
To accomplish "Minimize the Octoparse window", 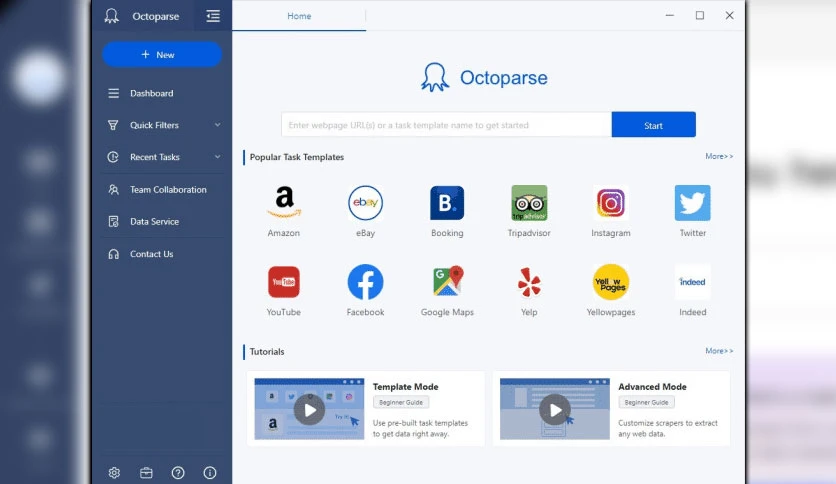I will 670,15.
